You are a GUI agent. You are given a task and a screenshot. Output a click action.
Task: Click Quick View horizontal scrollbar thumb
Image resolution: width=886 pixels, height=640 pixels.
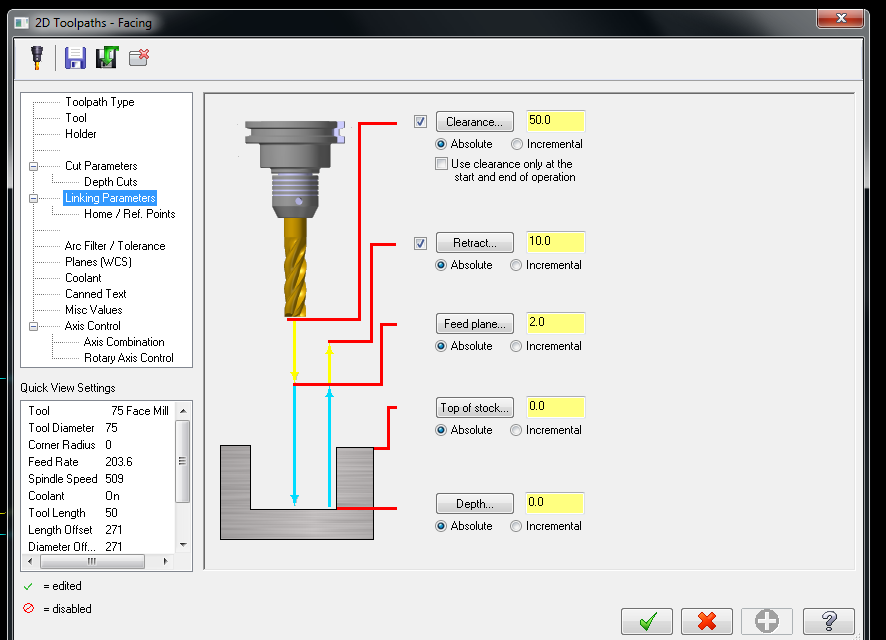coord(92,561)
